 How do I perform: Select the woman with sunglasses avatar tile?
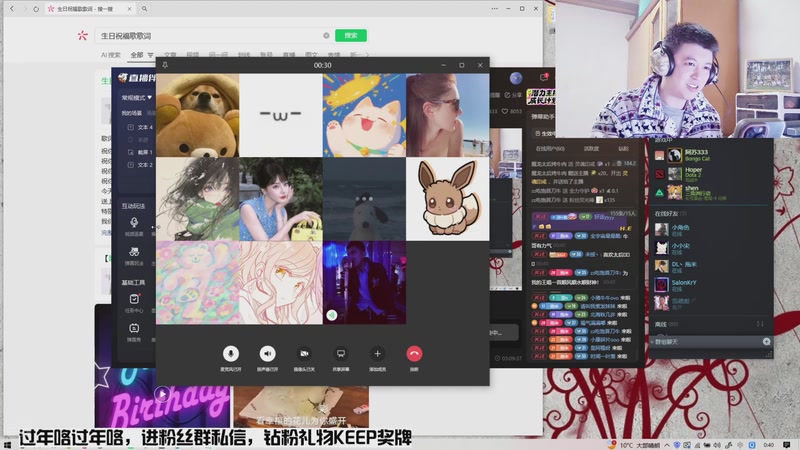point(447,115)
